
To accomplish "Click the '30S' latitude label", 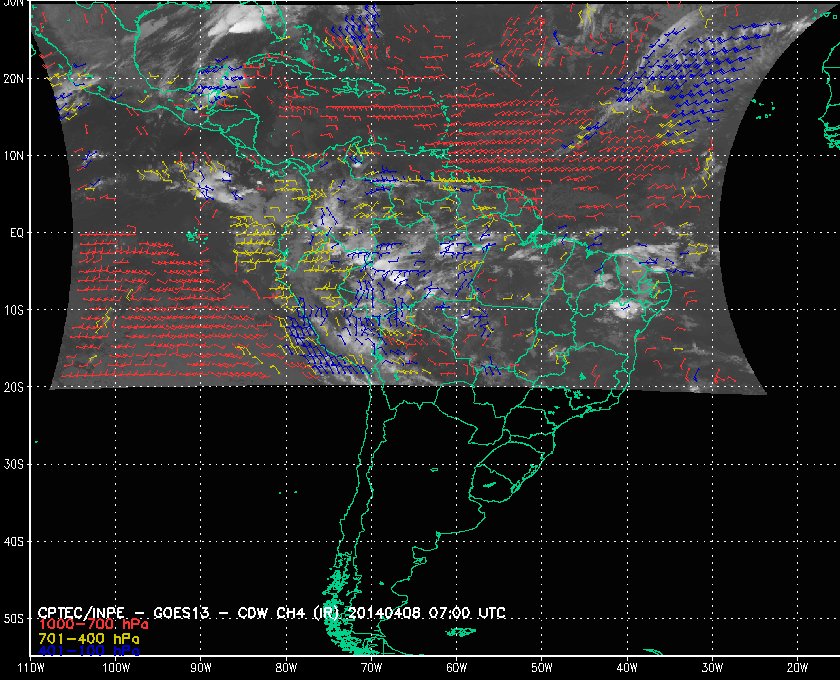I will pos(13,465).
